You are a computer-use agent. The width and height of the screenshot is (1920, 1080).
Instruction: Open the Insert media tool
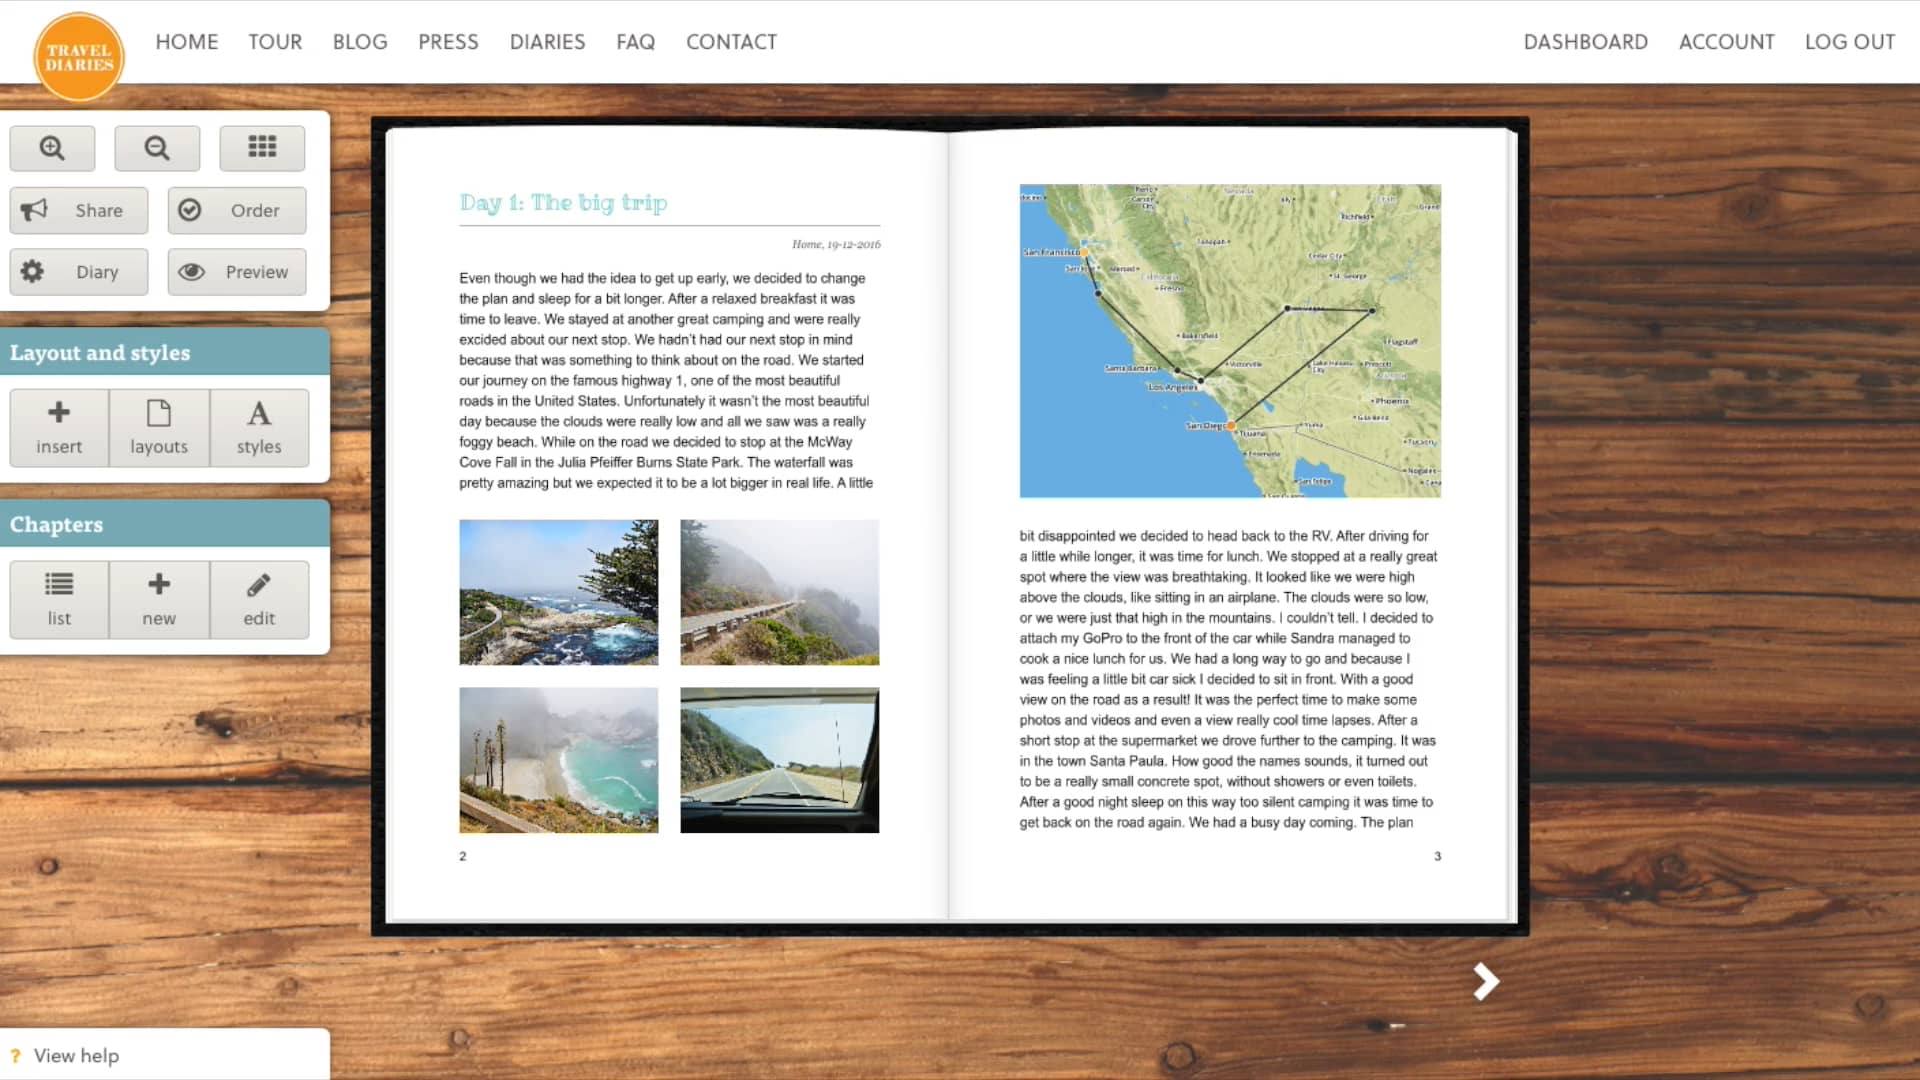[58, 427]
